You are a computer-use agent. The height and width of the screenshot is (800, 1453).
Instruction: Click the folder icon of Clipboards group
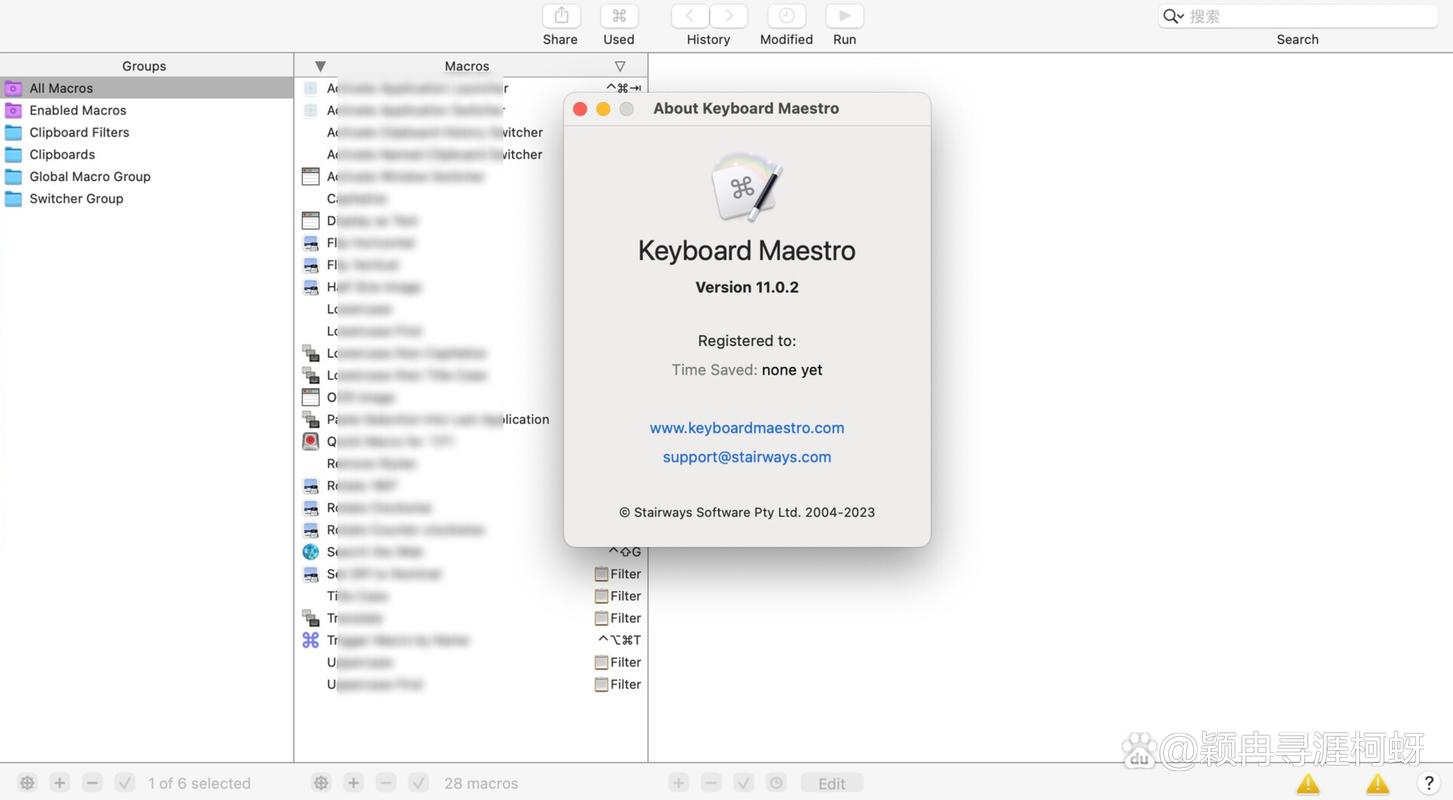click(13, 154)
